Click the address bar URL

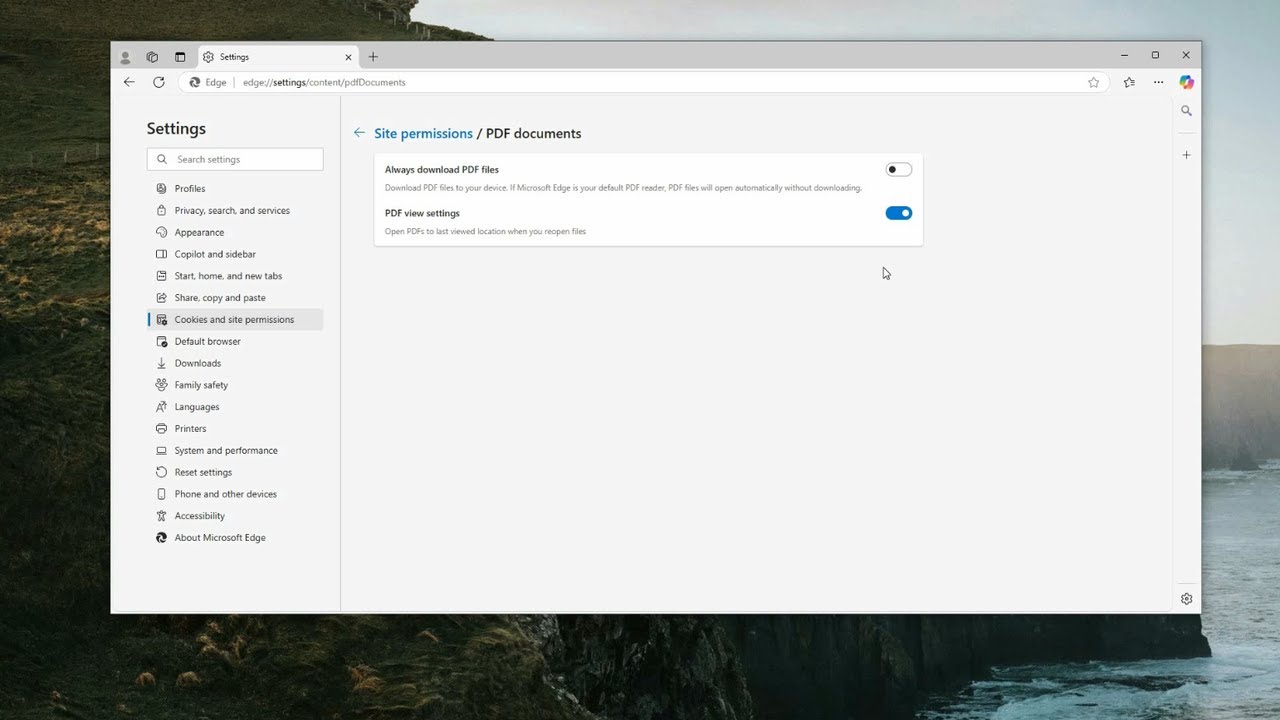click(324, 82)
